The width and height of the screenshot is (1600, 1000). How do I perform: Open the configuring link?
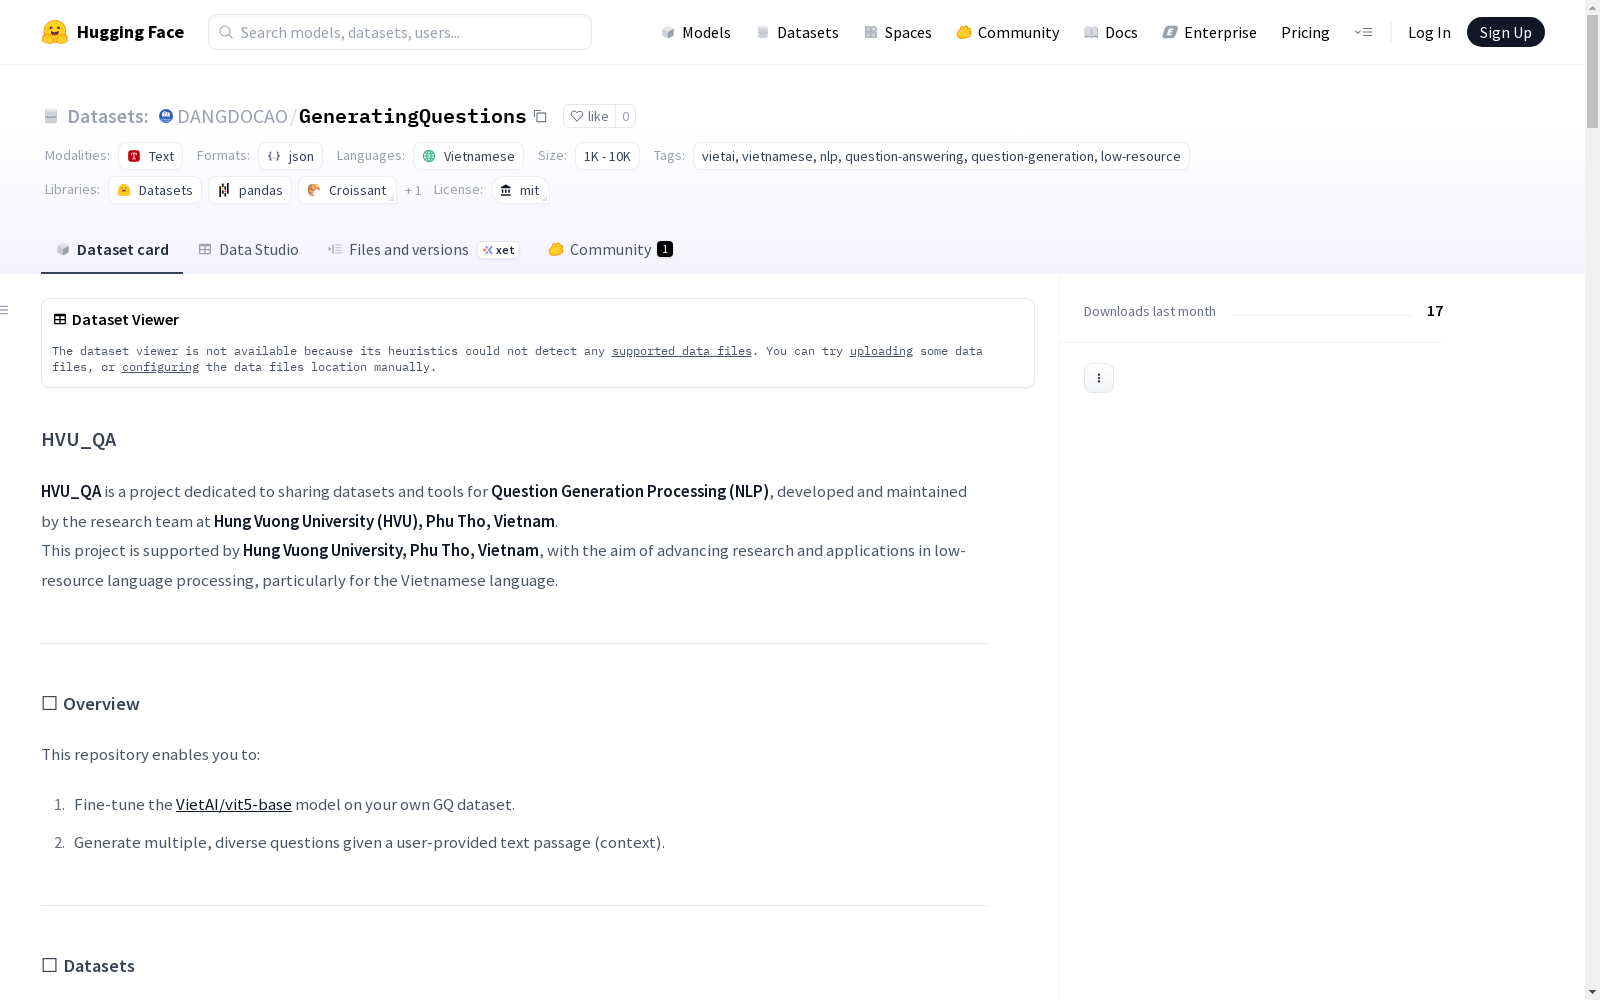click(x=160, y=367)
